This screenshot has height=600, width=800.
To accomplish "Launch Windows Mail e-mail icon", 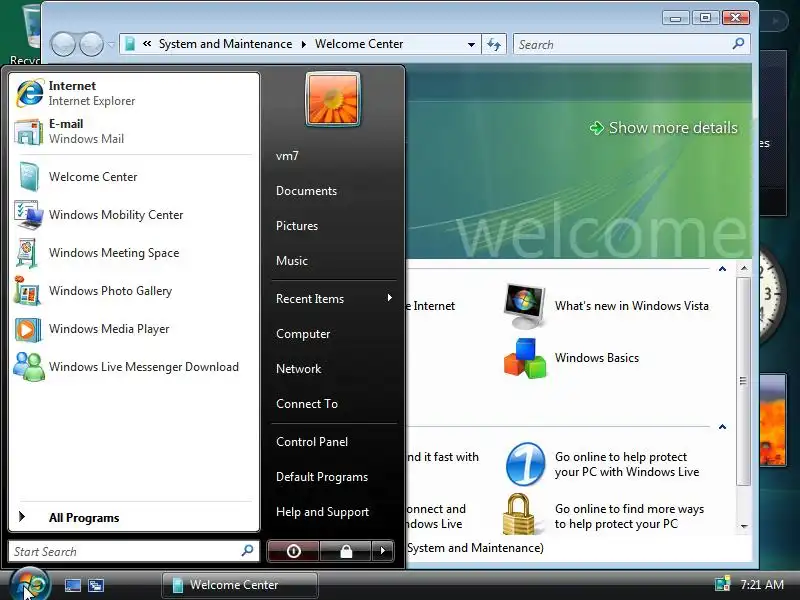I will (x=29, y=132).
